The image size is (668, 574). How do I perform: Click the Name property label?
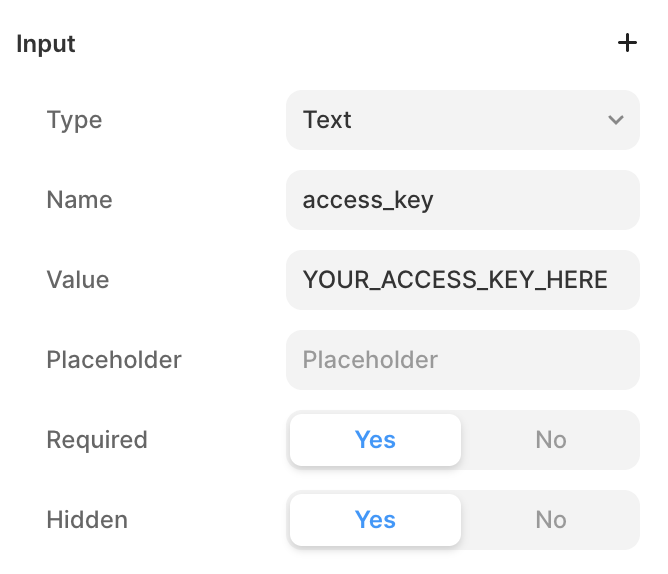(x=79, y=200)
